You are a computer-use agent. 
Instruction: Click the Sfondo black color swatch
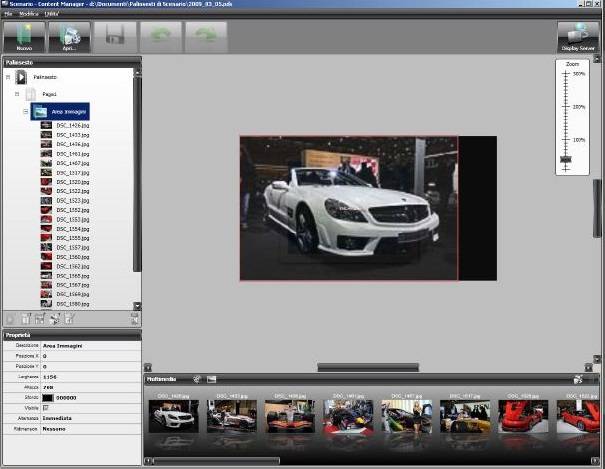47,397
